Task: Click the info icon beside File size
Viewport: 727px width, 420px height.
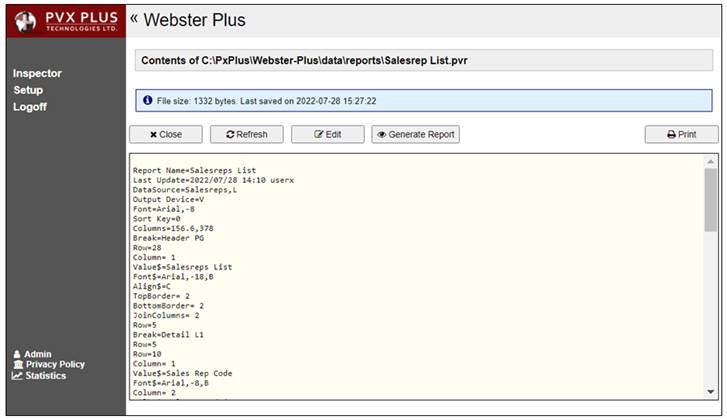Action: pyautogui.click(x=147, y=100)
